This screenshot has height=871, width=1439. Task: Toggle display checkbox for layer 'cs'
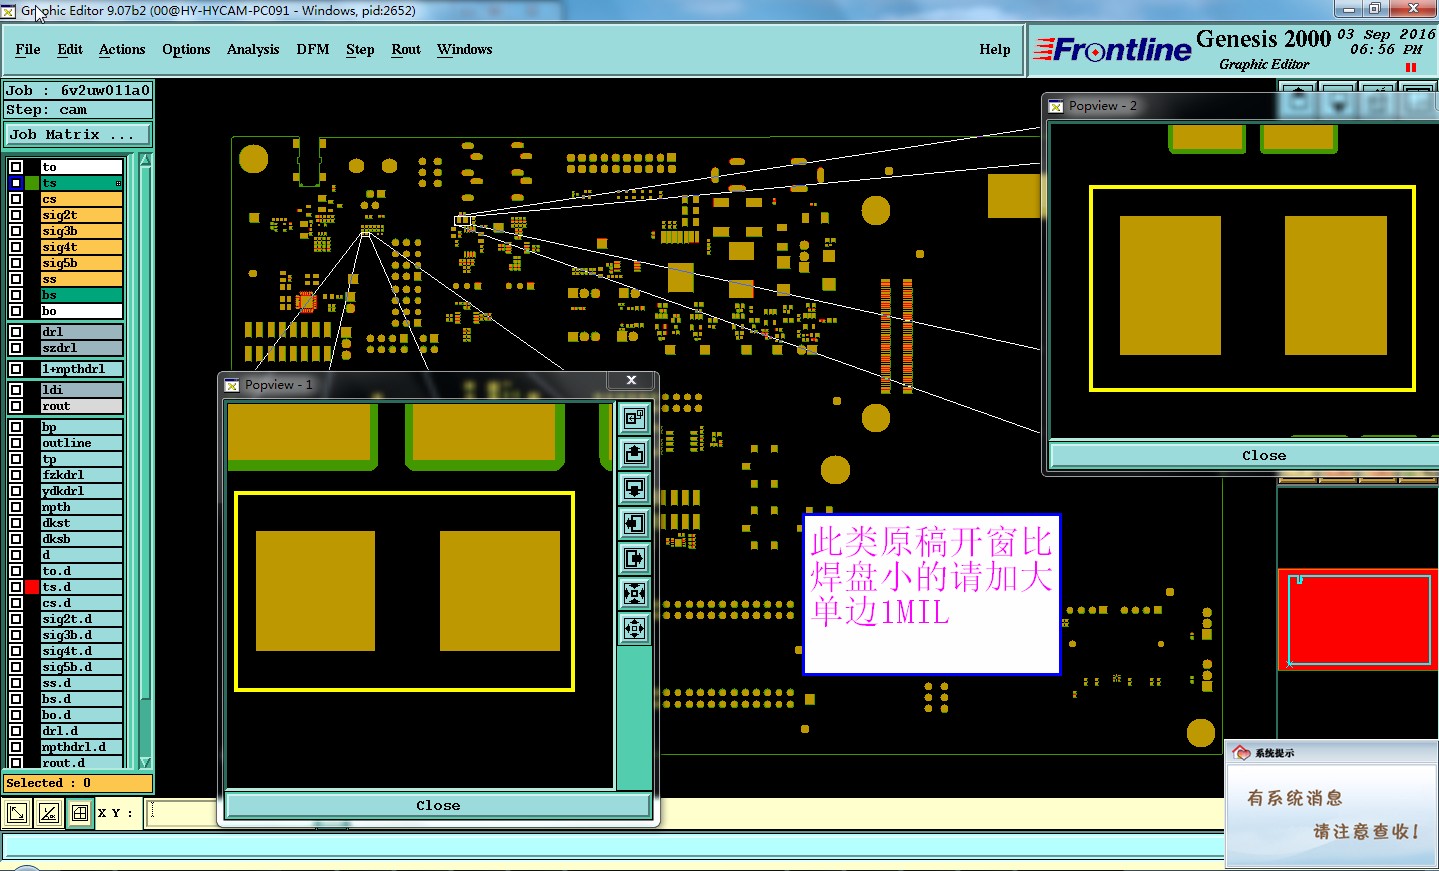[16, 199]
